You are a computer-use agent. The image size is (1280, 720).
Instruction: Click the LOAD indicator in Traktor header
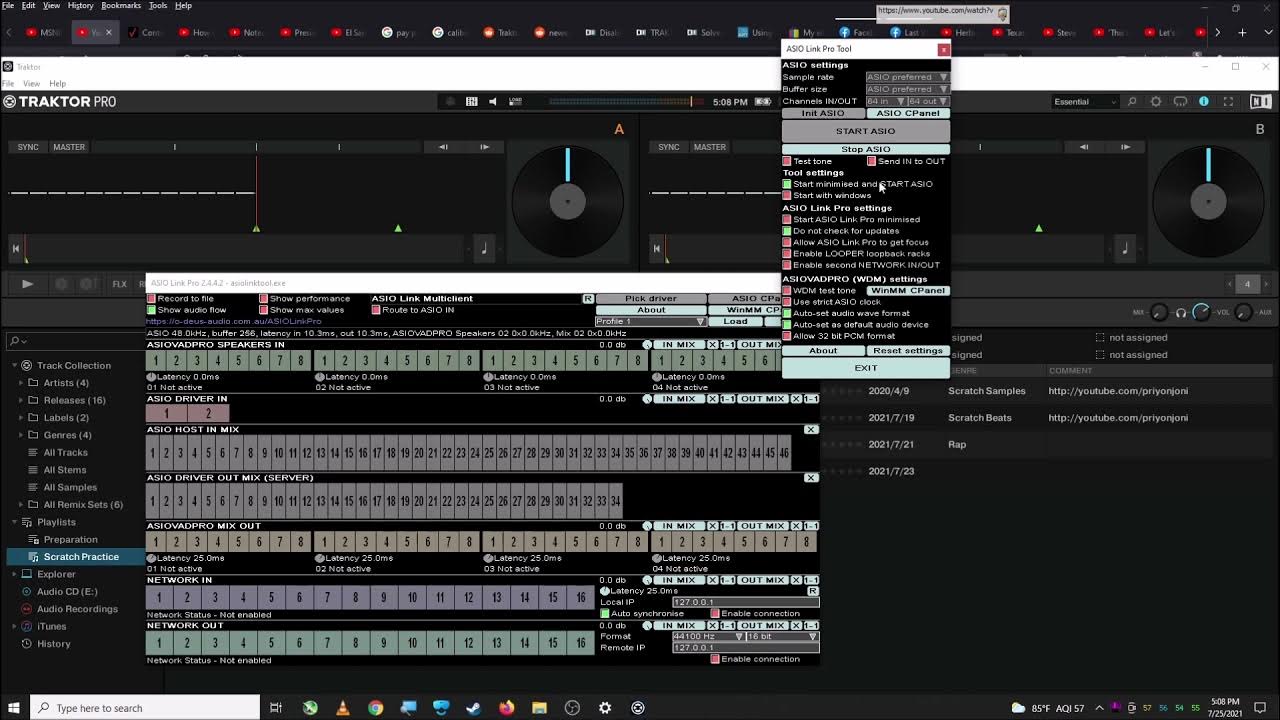[x=515, y=101]
